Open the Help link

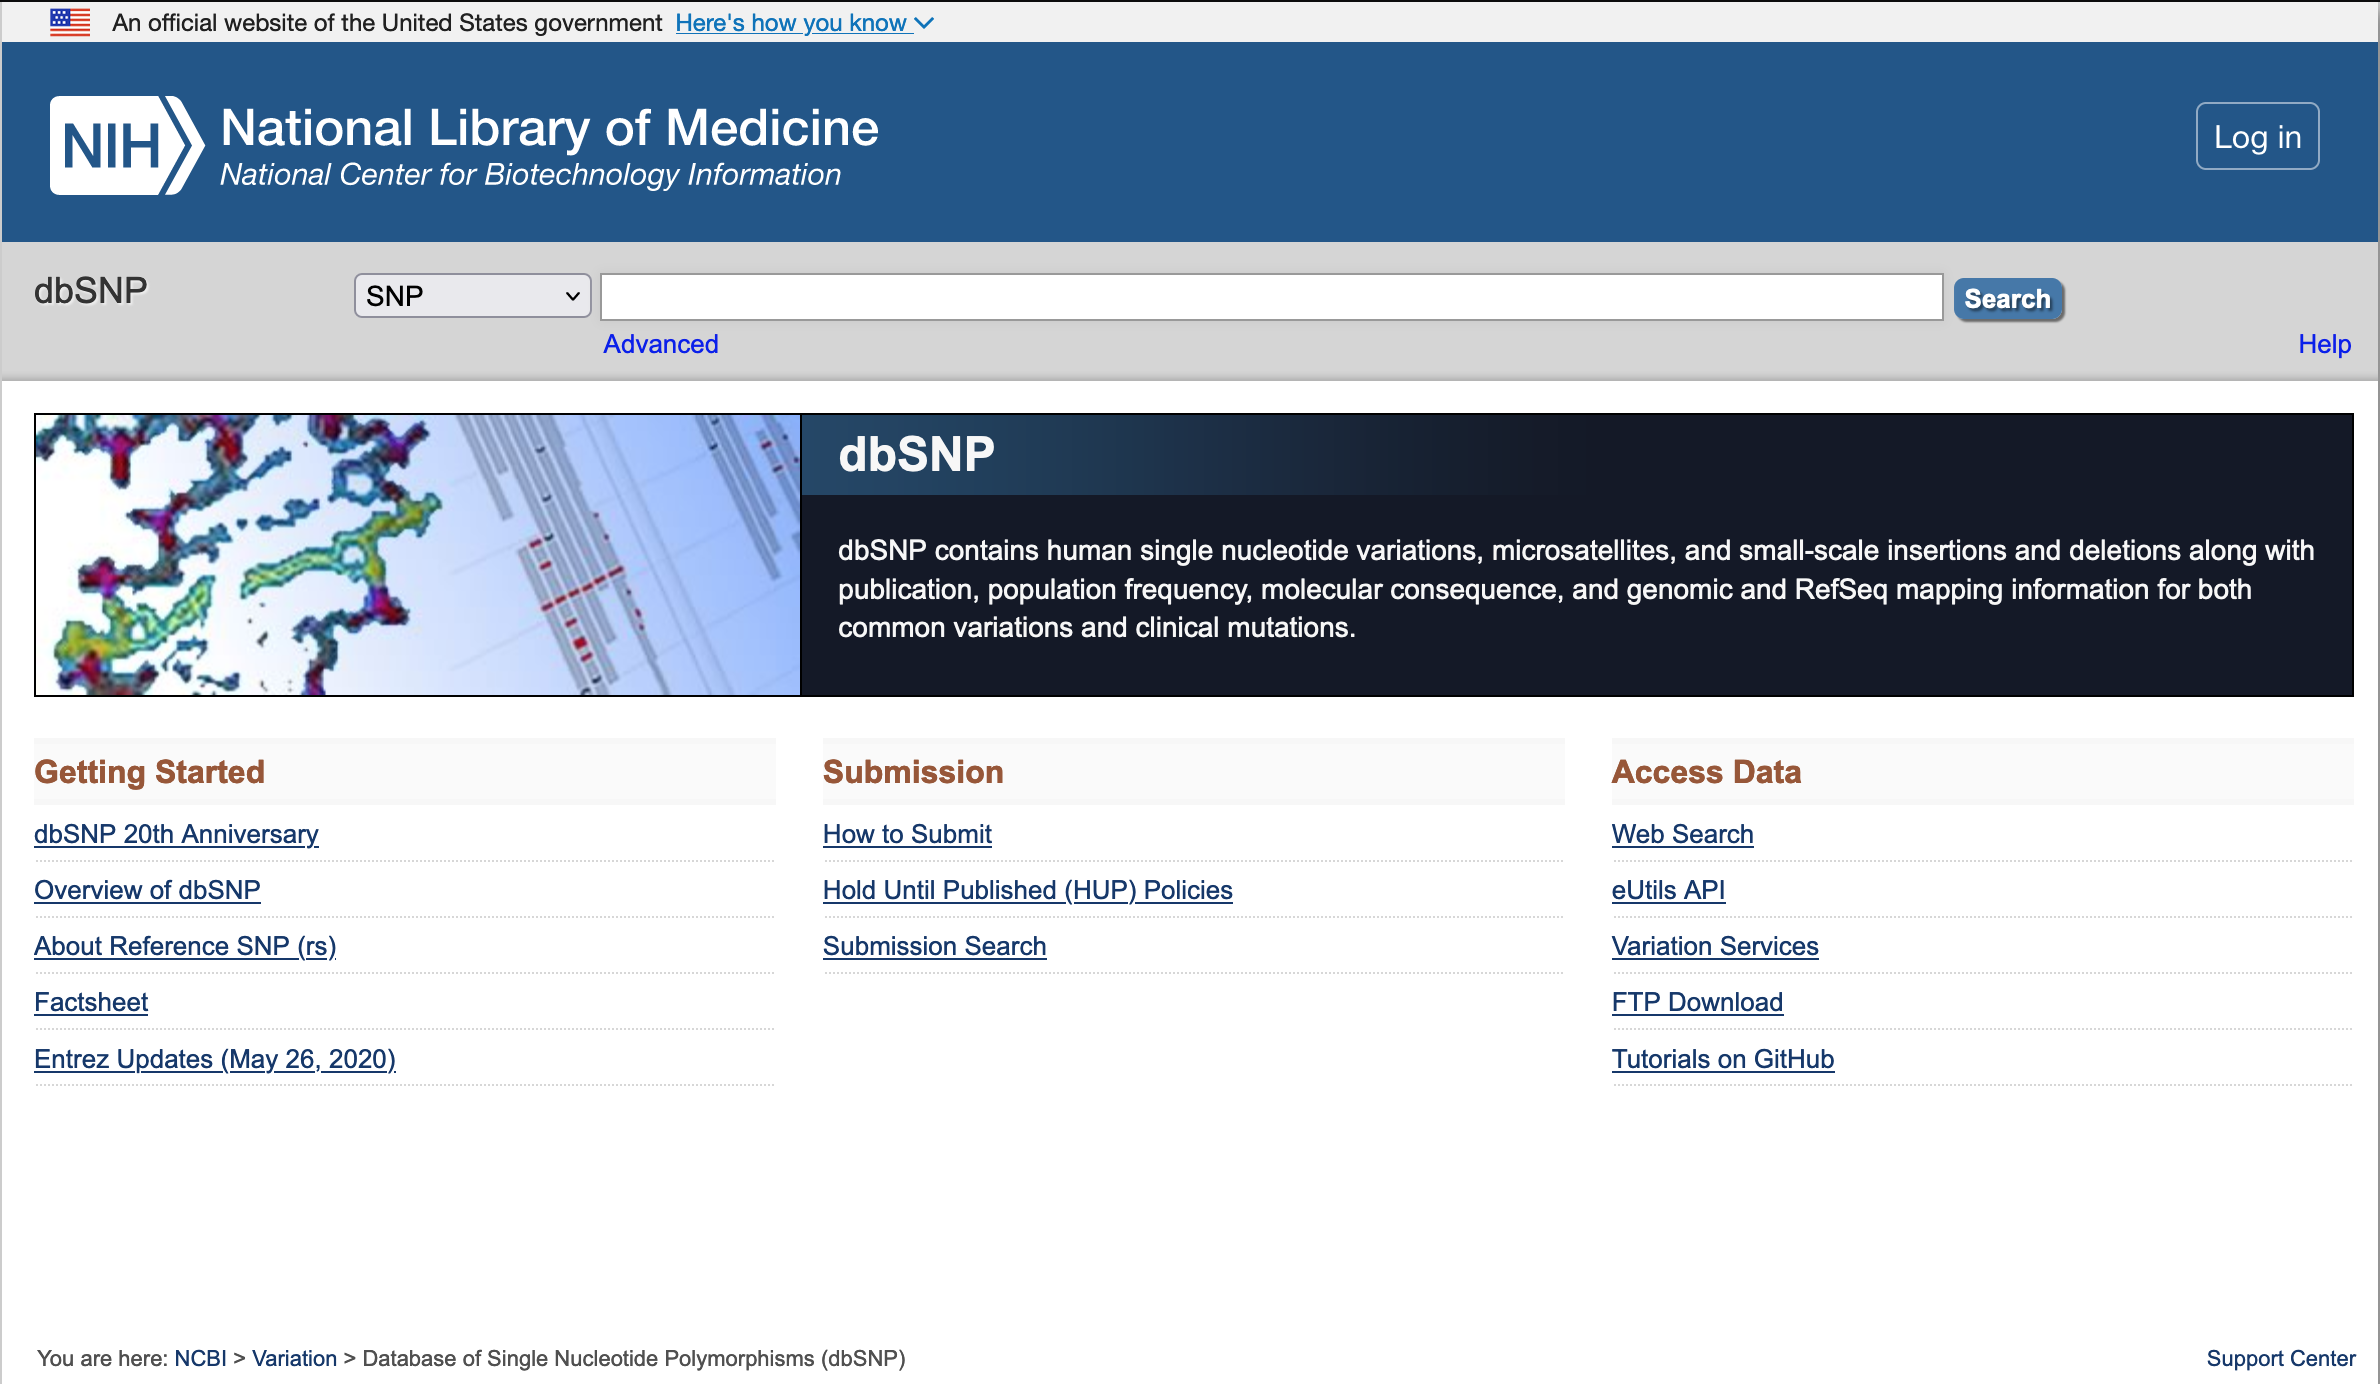point(2324,344)
